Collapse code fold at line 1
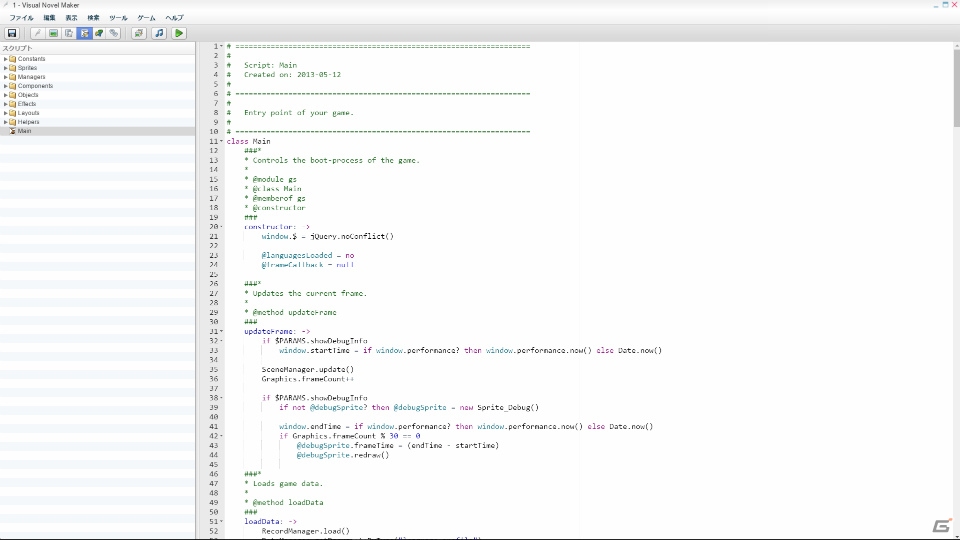The width and height of the screenshot is (960, 540). 222,47
